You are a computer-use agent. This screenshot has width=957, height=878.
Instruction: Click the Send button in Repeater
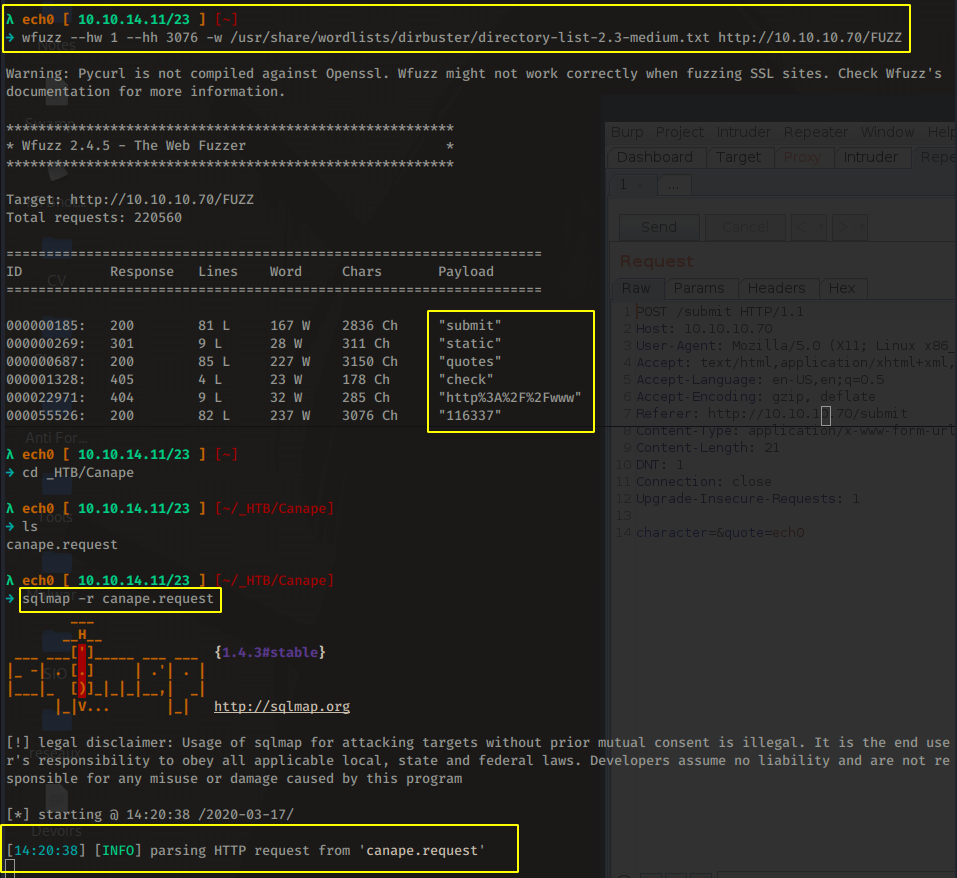point(659,228)
